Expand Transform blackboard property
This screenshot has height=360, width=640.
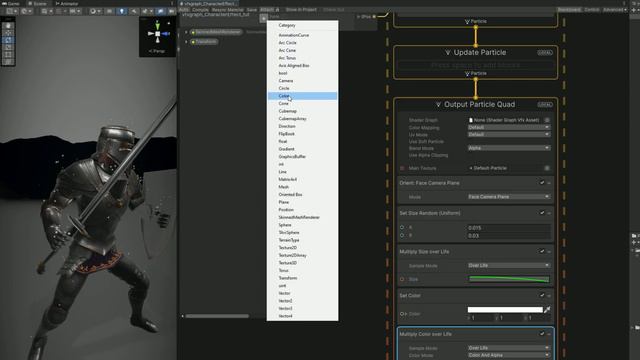coord(187,42)
